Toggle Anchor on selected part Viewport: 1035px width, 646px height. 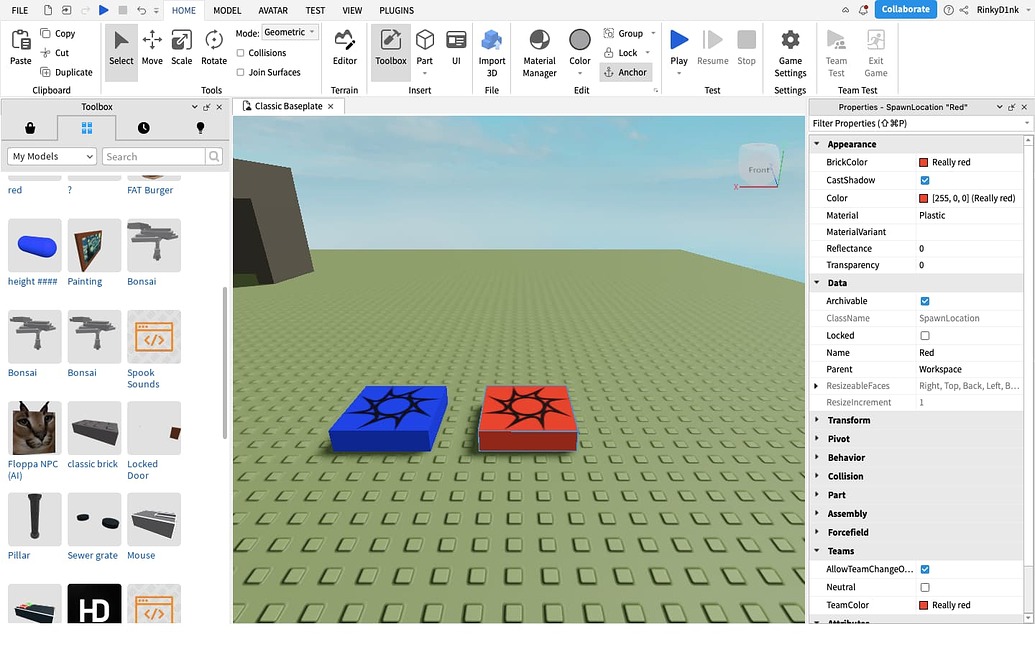coord(626,72)
